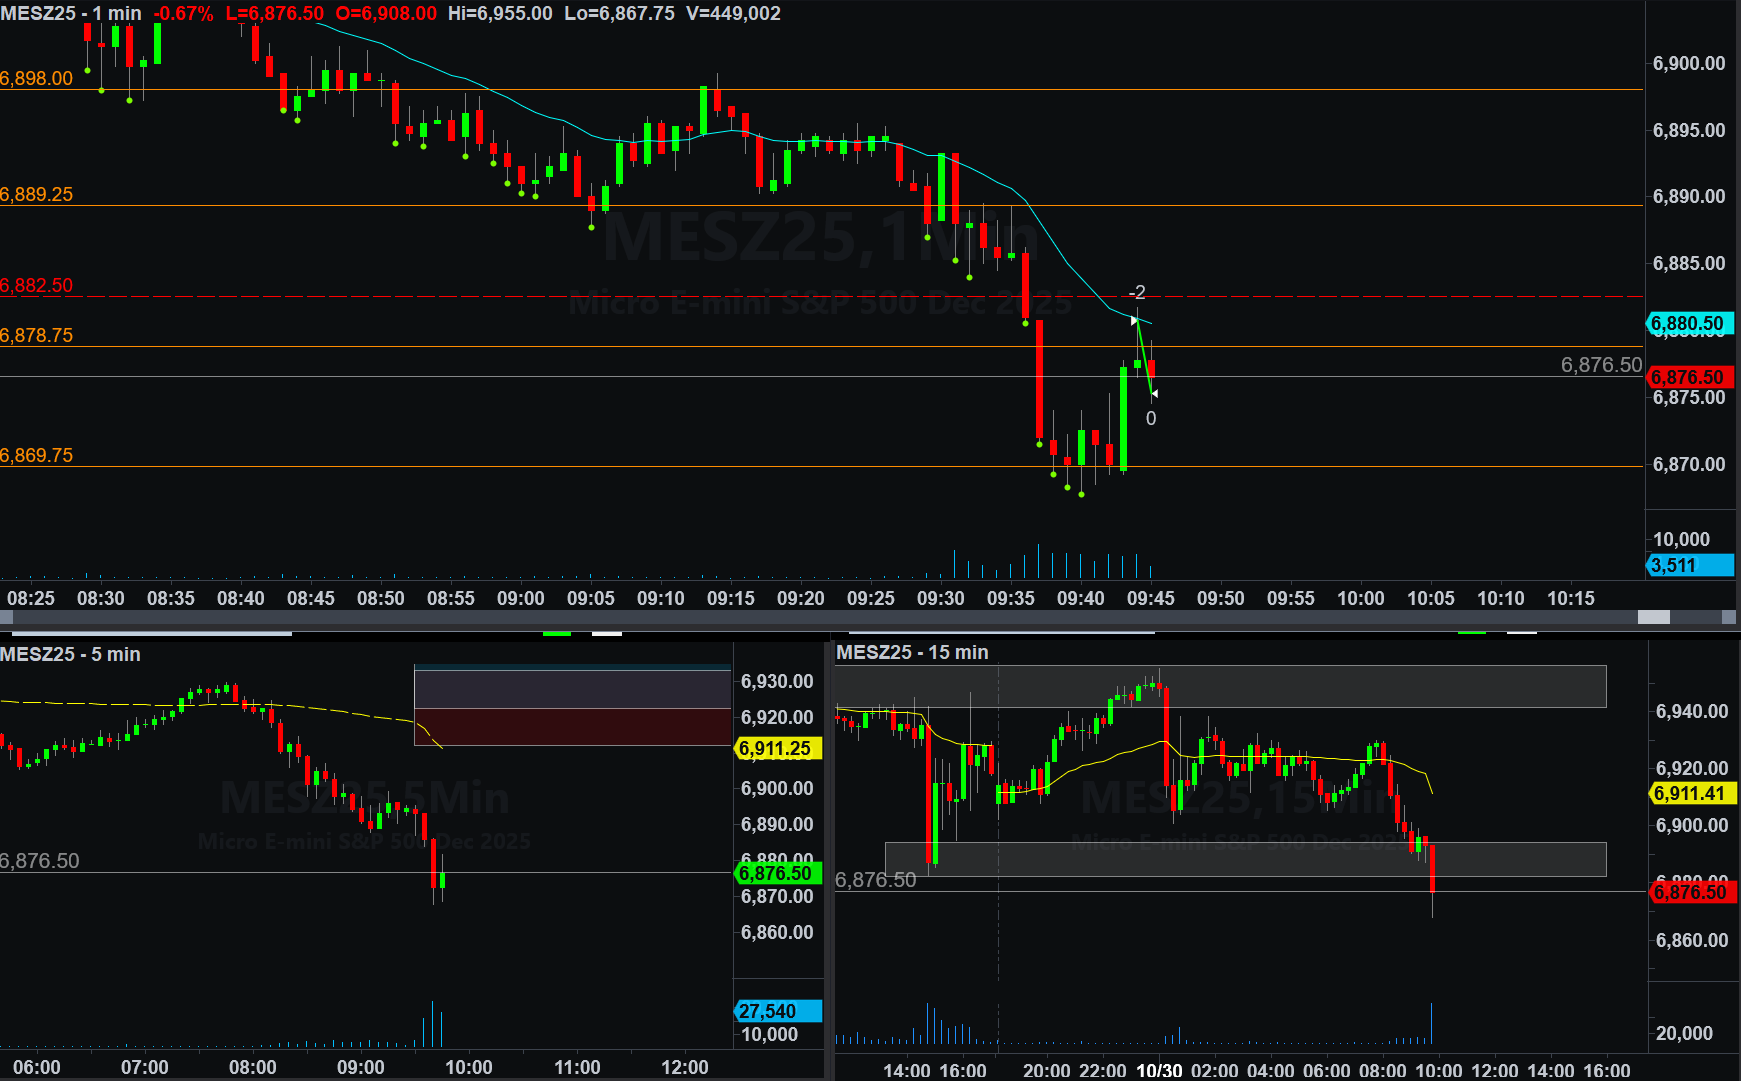The height and width of the screenshot is (1081, 1741).
Task: Select the upper gray zone on 15-min chart
Action: pos(1220,686)
